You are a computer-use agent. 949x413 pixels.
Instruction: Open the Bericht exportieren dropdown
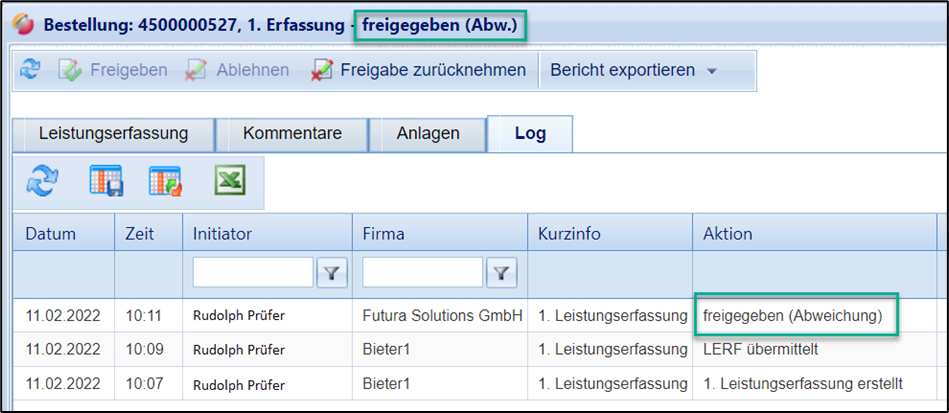[x=634, y=70]
